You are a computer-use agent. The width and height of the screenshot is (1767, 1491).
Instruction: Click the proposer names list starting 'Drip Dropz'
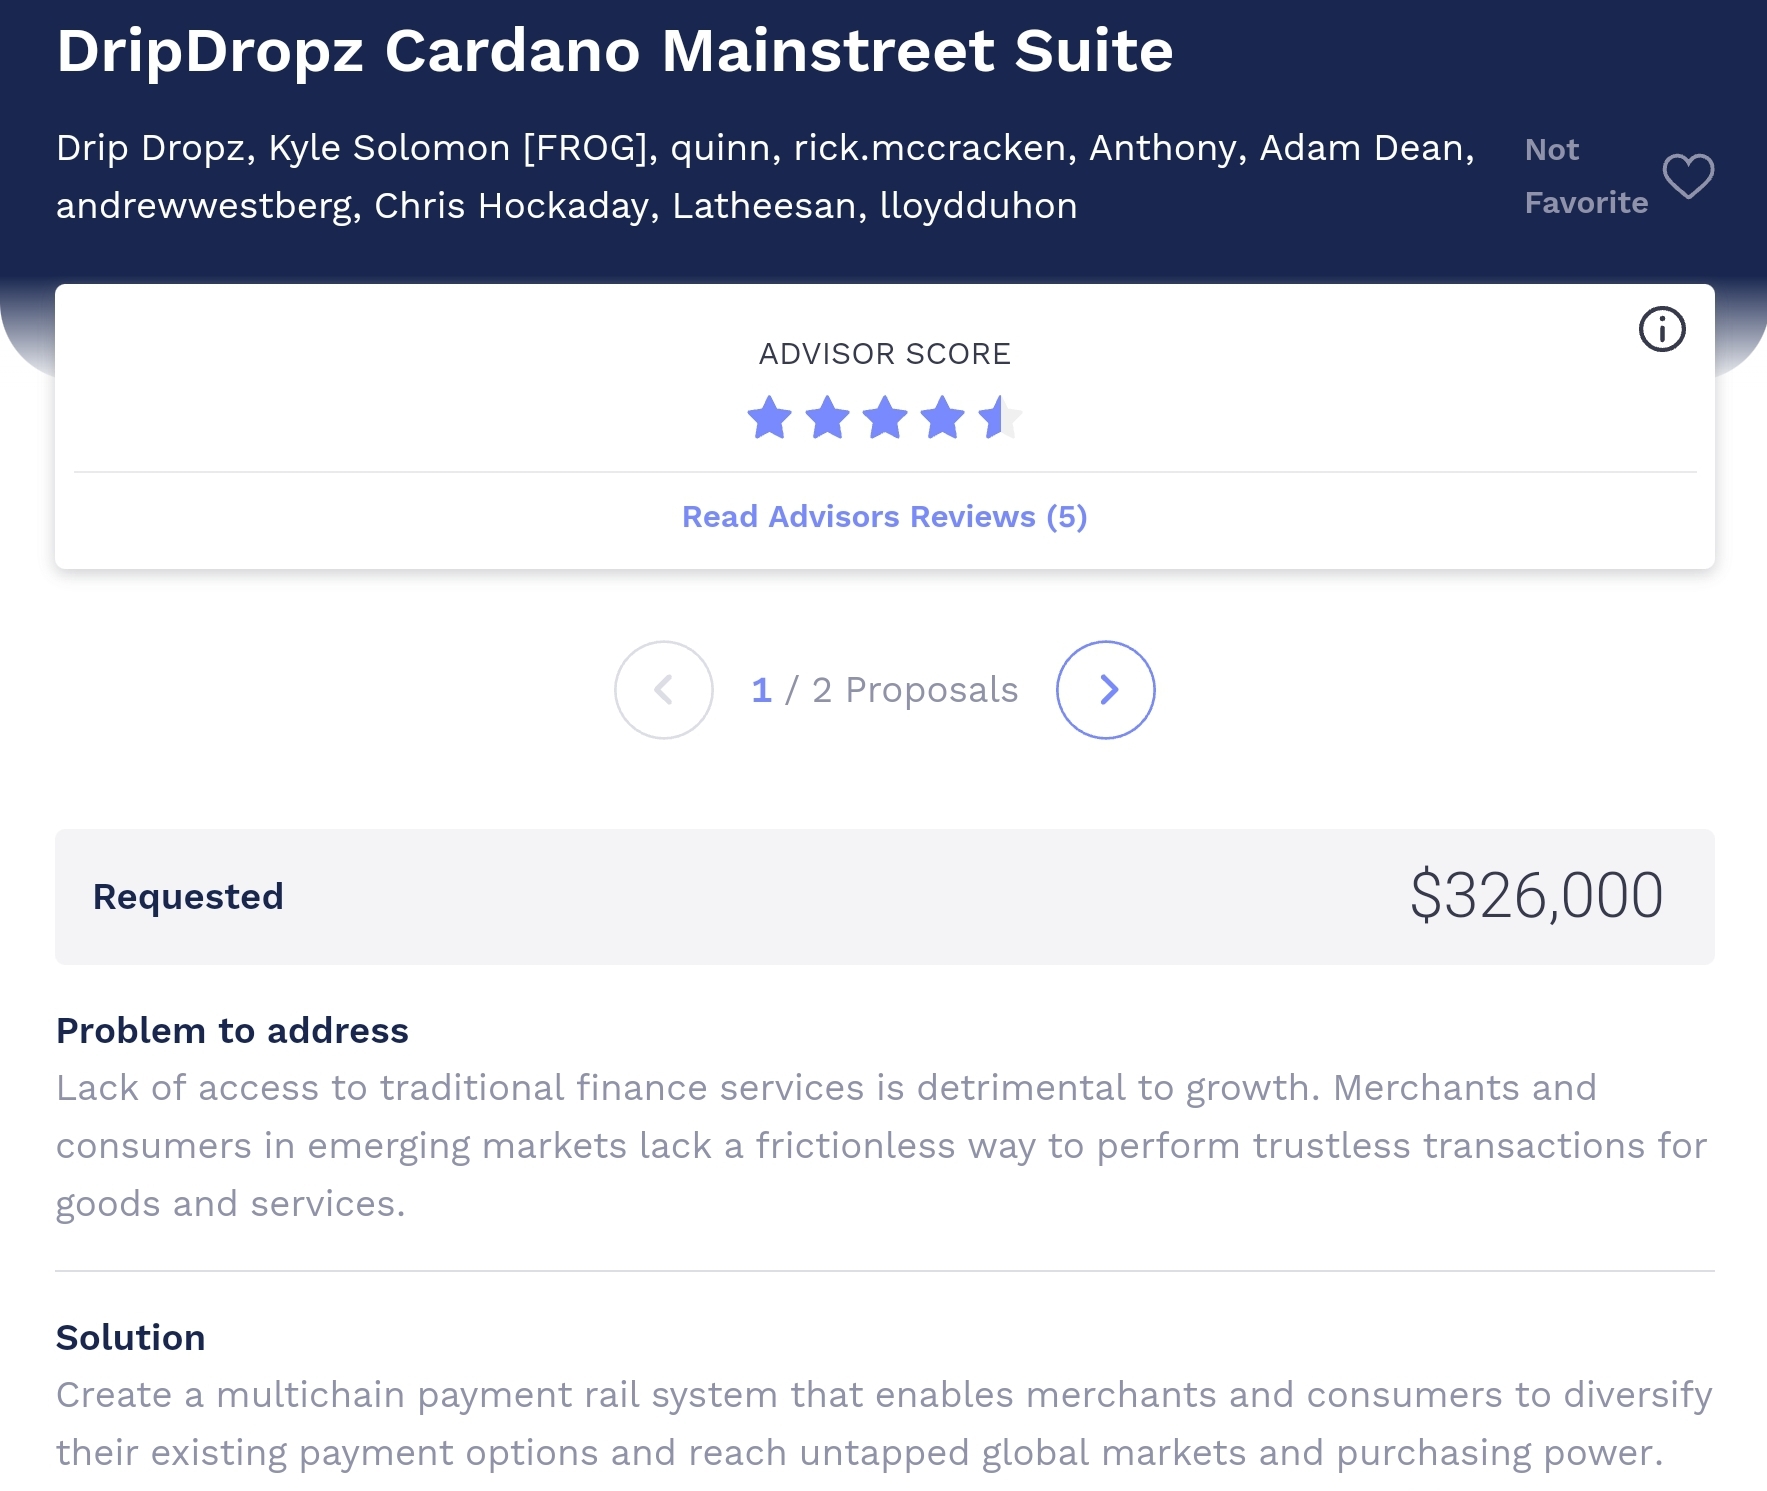[766, 176]
